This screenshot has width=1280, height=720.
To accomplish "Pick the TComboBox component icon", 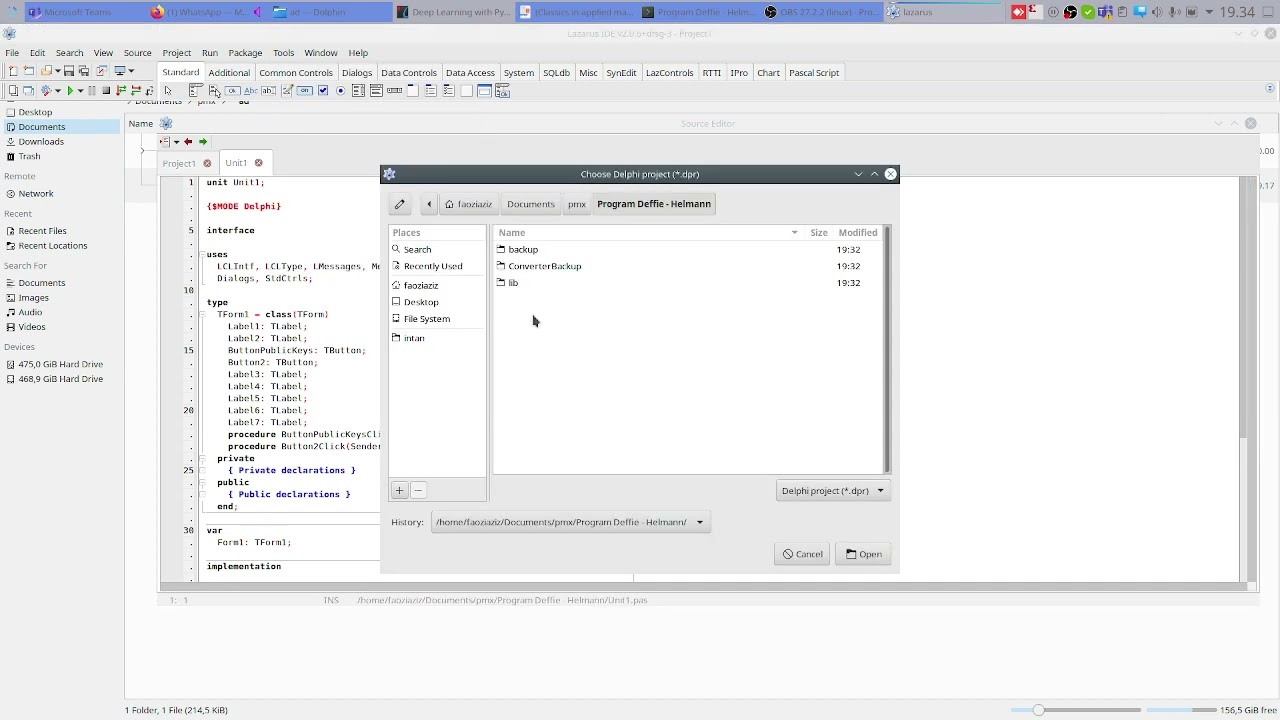I will 376,90.
